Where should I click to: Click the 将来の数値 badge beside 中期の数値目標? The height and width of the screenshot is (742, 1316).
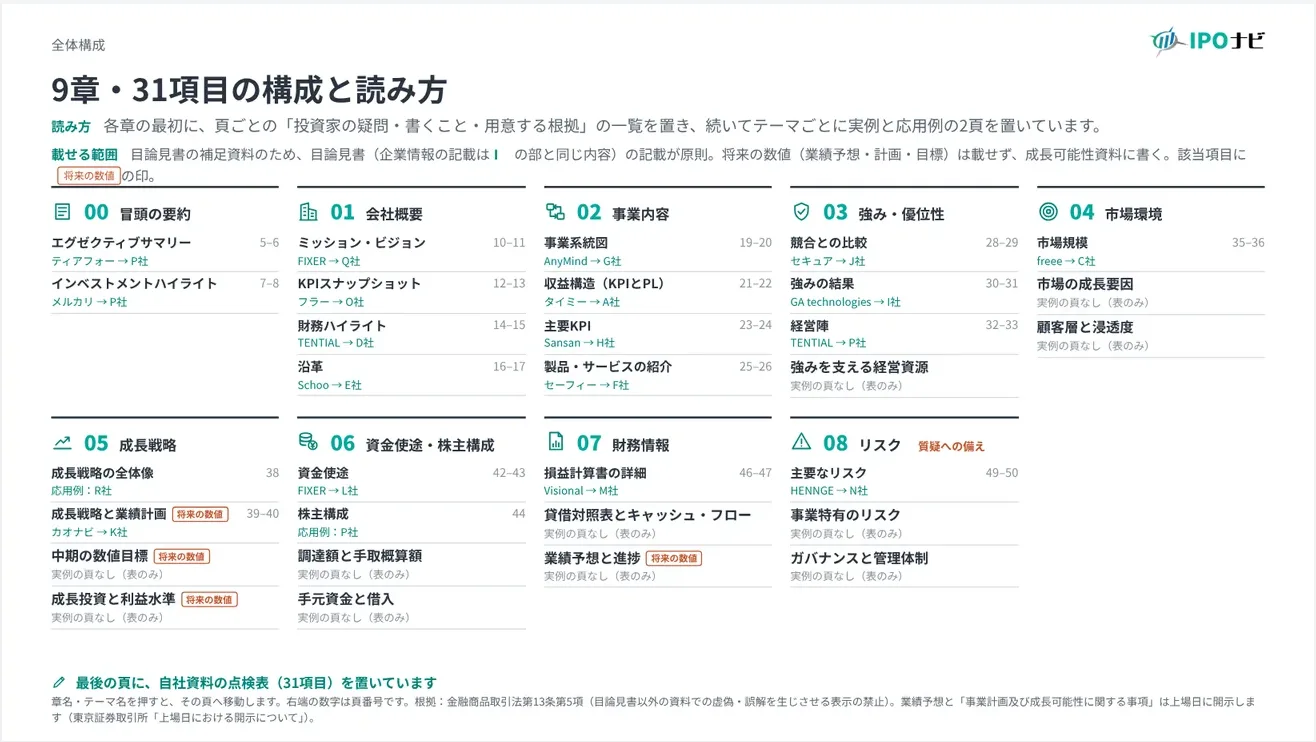click(x=181, y=557)
